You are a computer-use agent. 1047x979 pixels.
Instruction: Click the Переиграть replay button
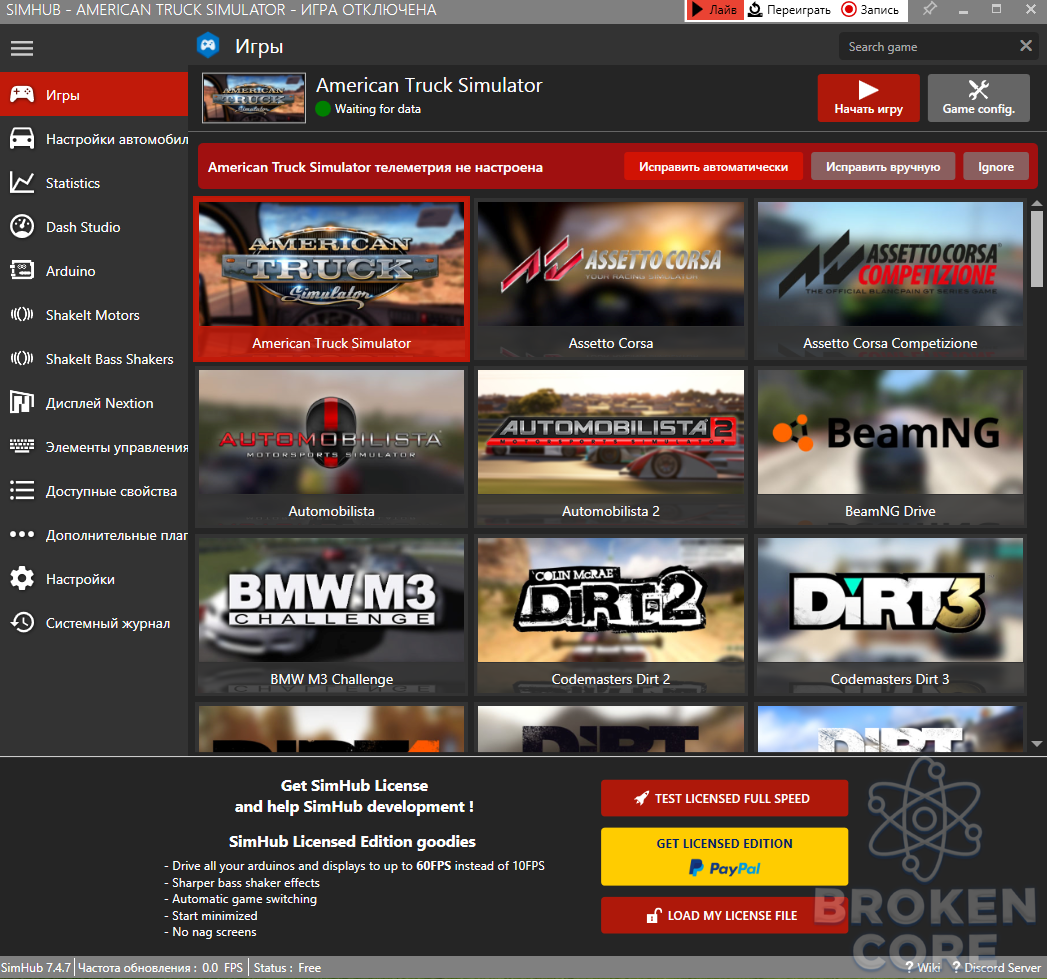tap(789, 10)
